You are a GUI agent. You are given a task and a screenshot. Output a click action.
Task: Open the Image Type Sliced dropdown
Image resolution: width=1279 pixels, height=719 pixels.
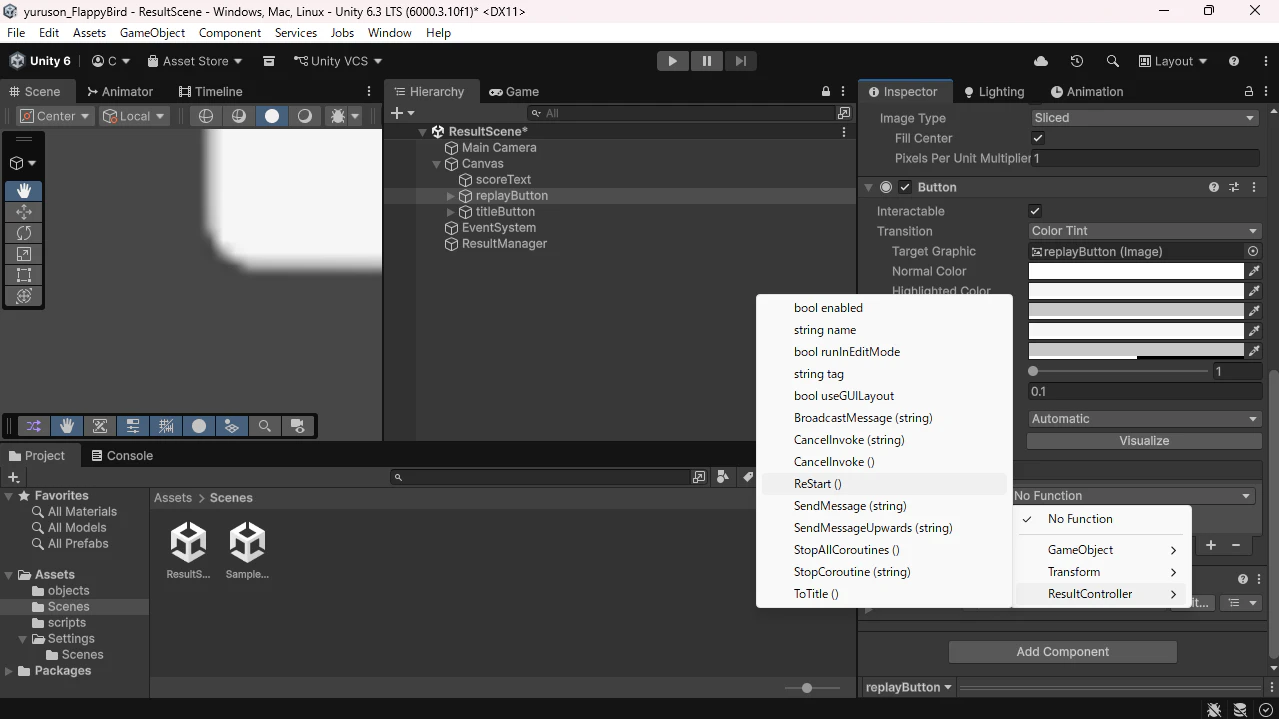(1144, 118)
